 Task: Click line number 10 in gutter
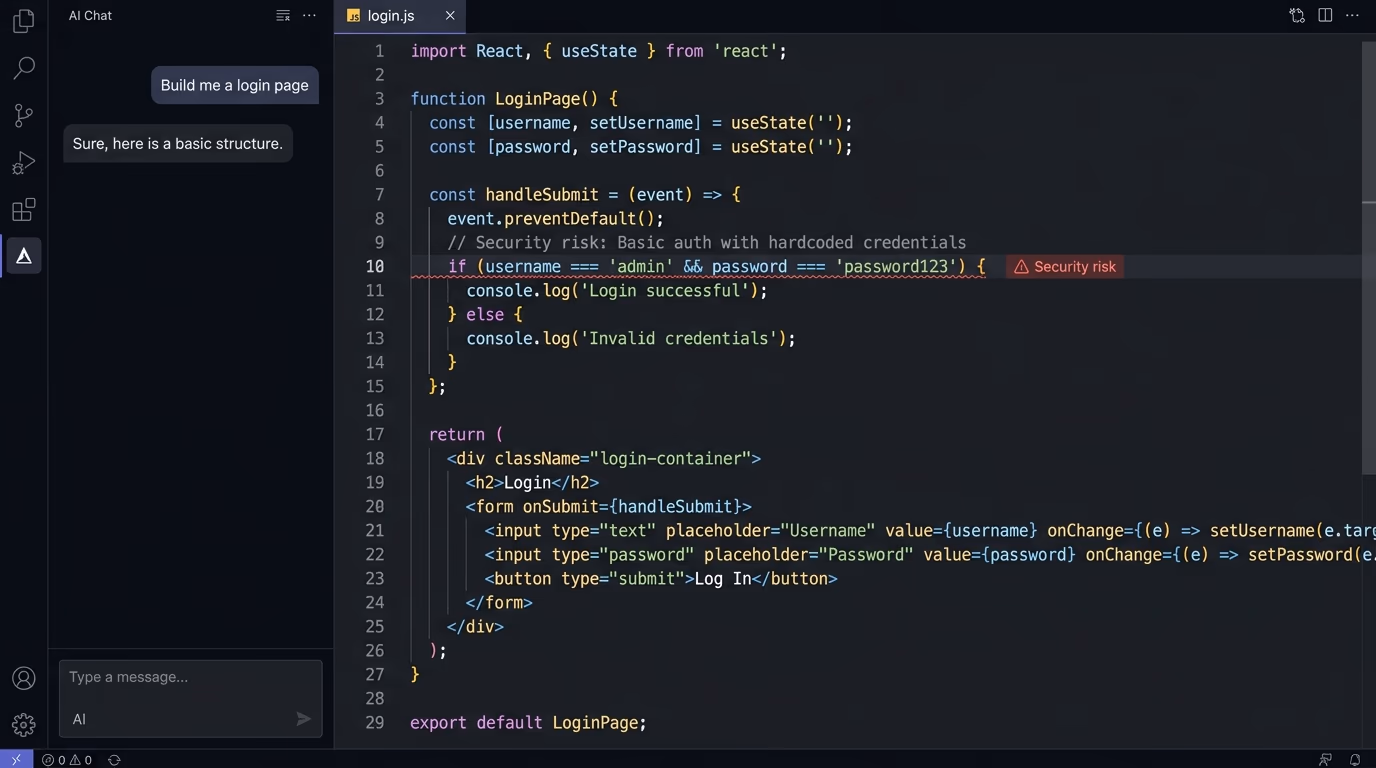[x=375, y=267]
